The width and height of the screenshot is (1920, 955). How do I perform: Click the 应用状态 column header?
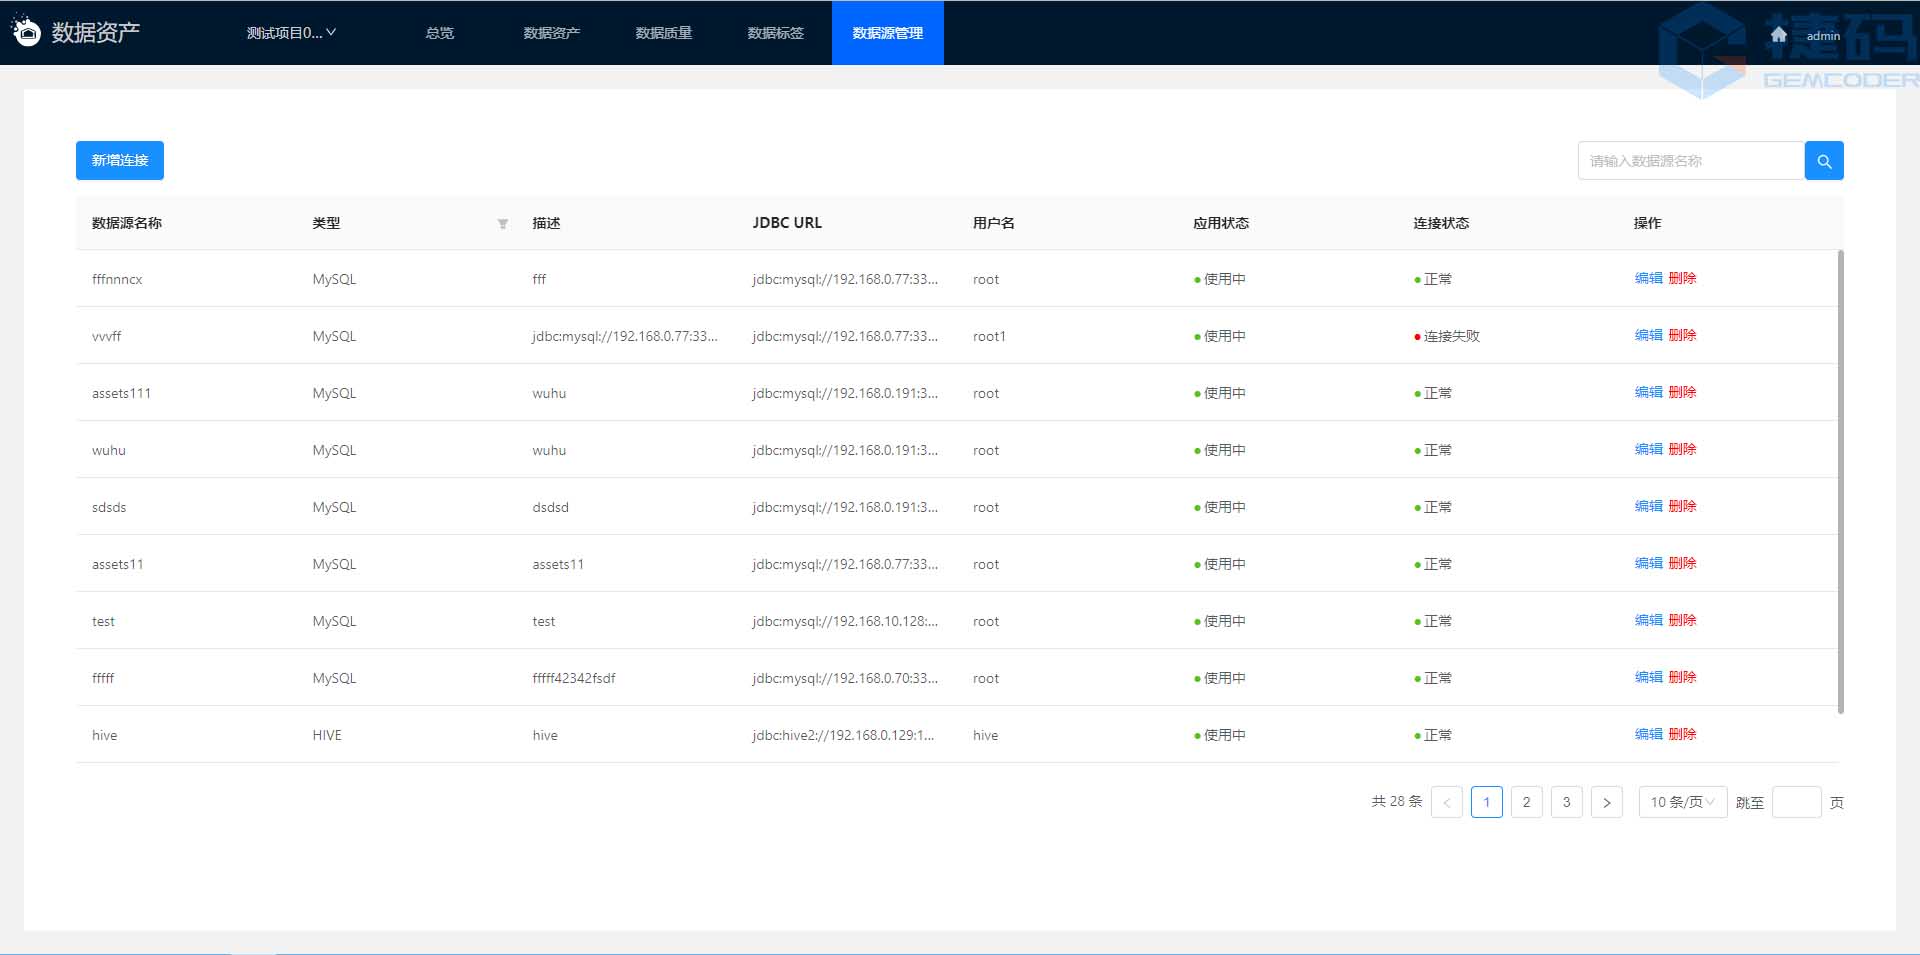click(1221, 223)
